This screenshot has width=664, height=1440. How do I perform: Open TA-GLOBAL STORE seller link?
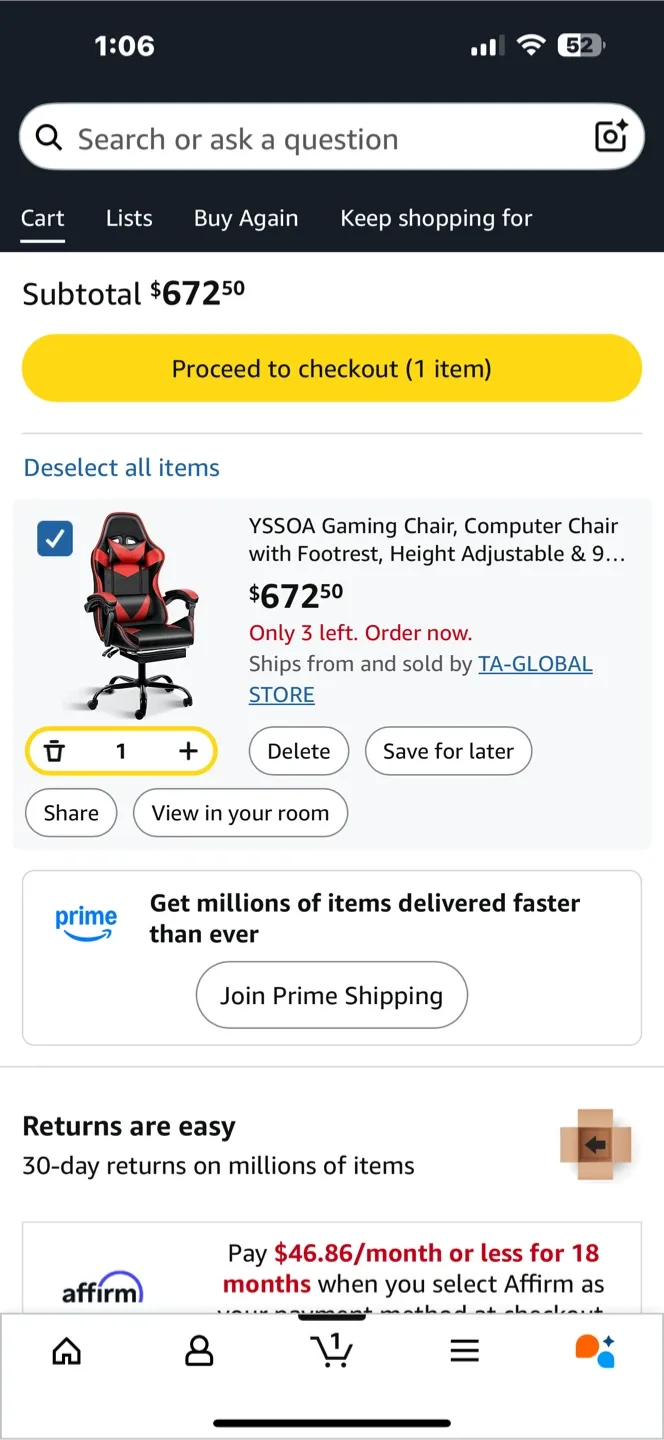coord(535,664)
